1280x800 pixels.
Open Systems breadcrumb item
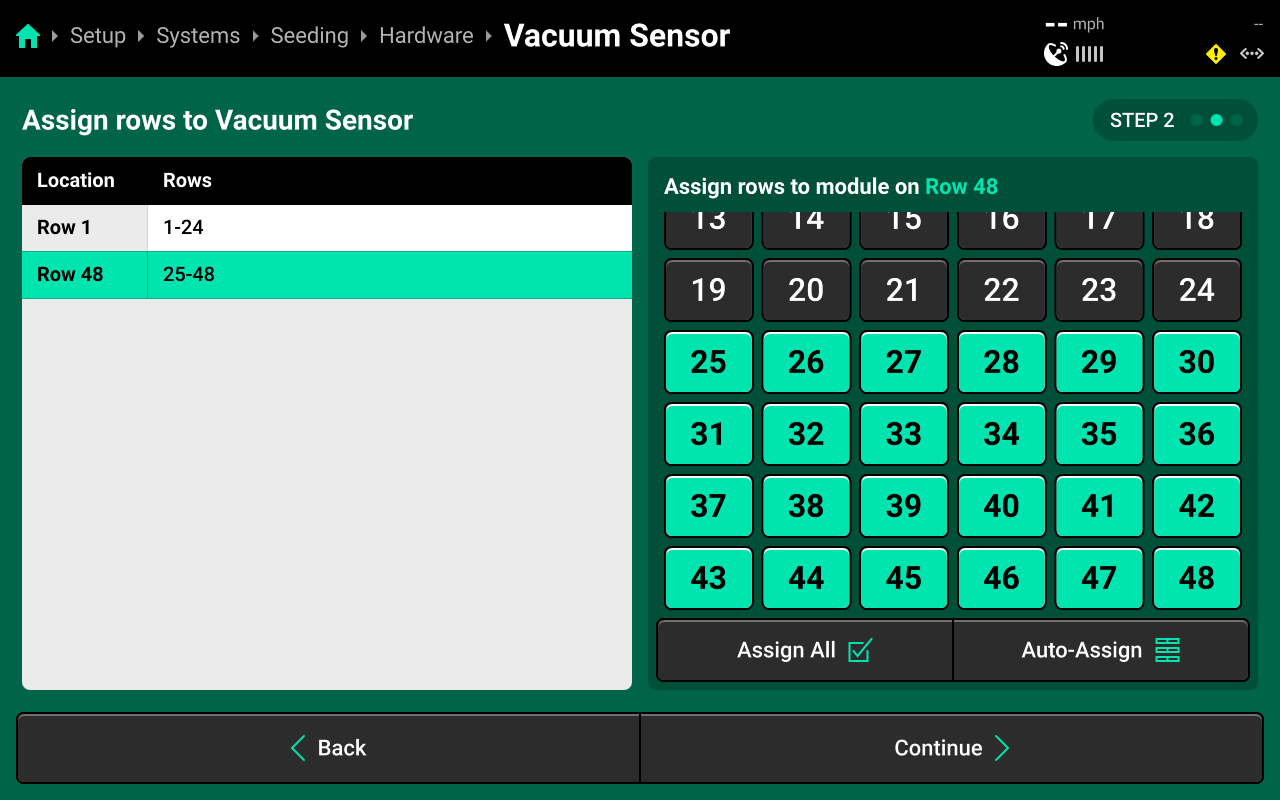[198, 36]
